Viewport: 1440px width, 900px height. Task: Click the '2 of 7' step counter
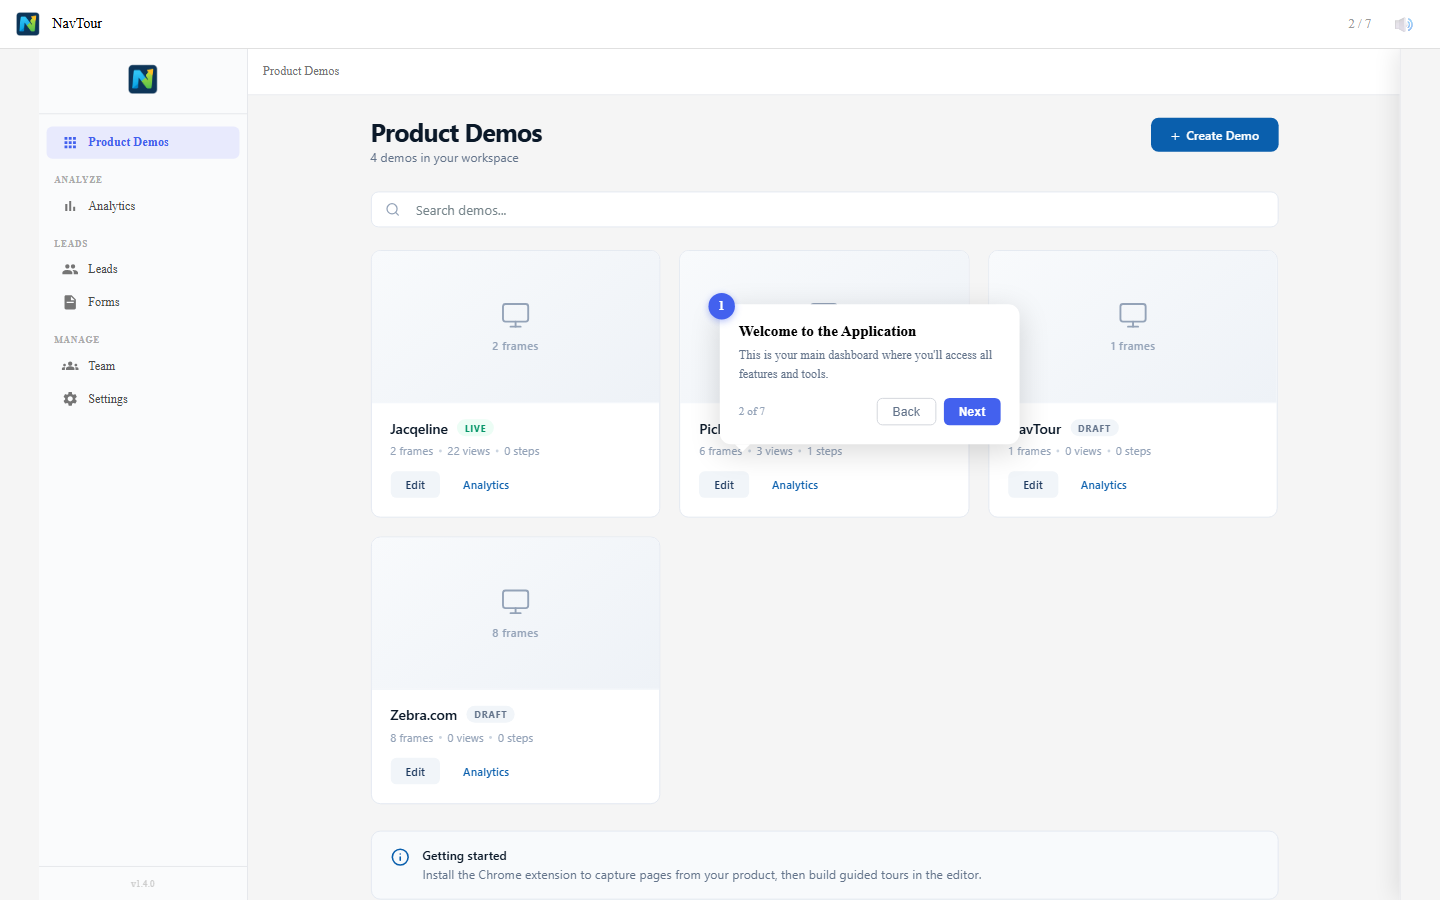coord(752,411)
